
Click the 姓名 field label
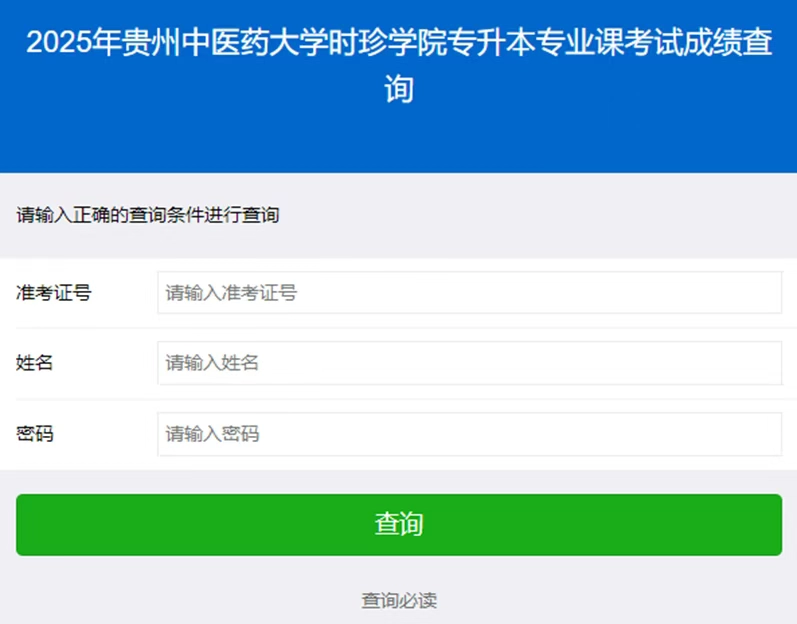pyautogui.click(x=35, y=363)
